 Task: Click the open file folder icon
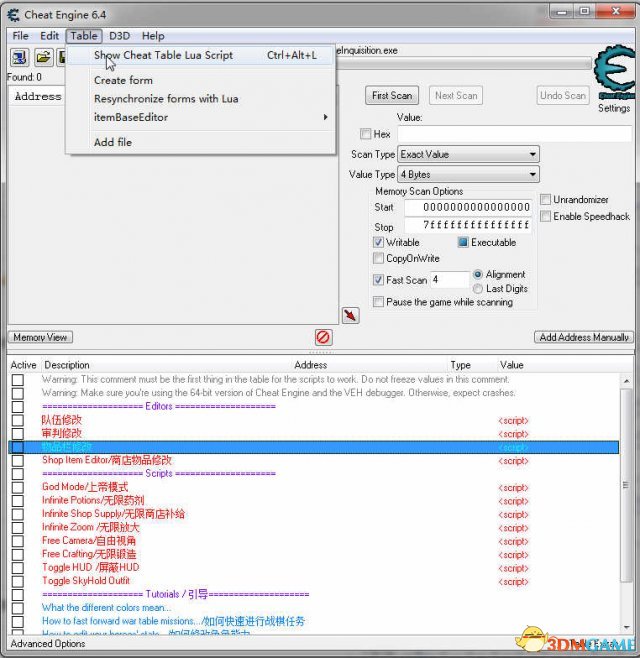(43, 57)
